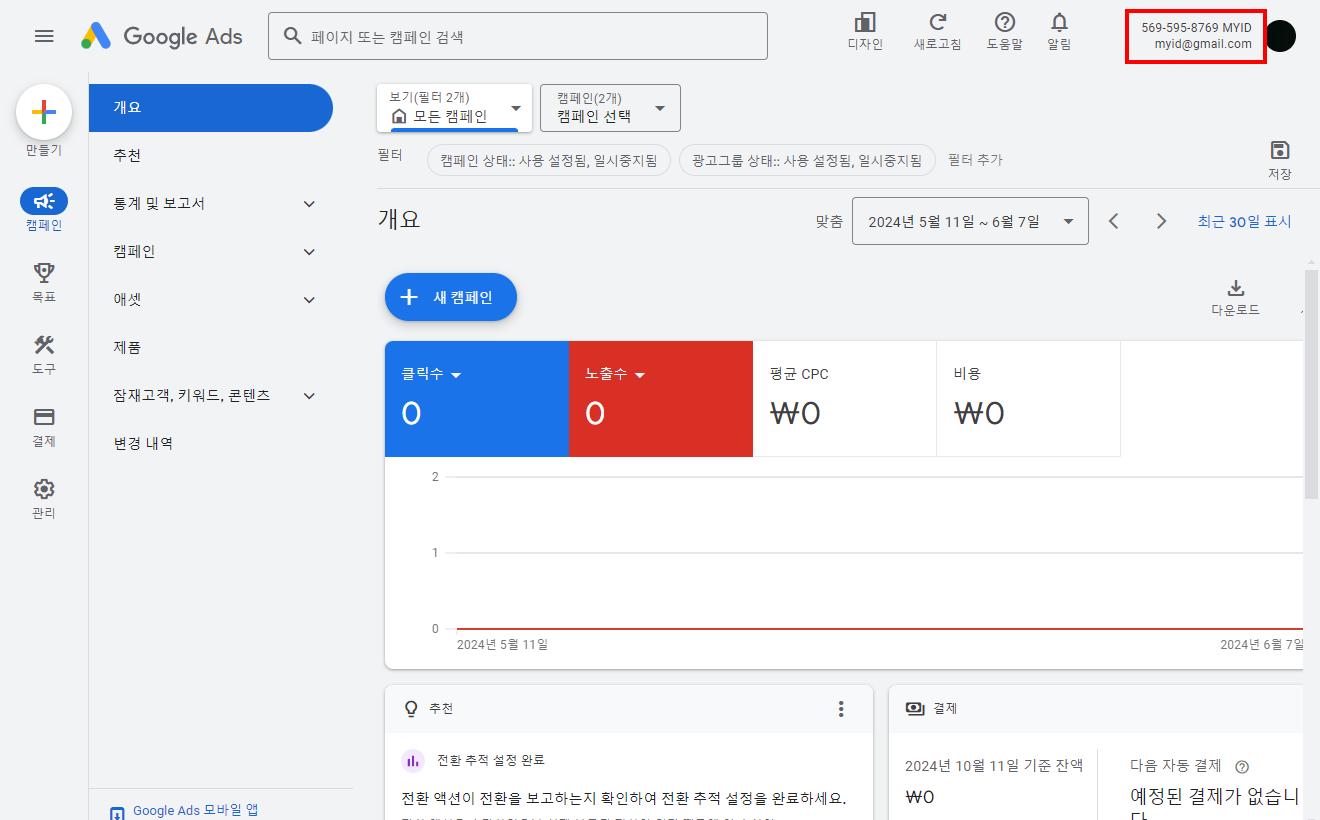Refresh the page using the 새로고침 icon
The height and width of the screenshot is (820, 1320).
tap(937, 30)
